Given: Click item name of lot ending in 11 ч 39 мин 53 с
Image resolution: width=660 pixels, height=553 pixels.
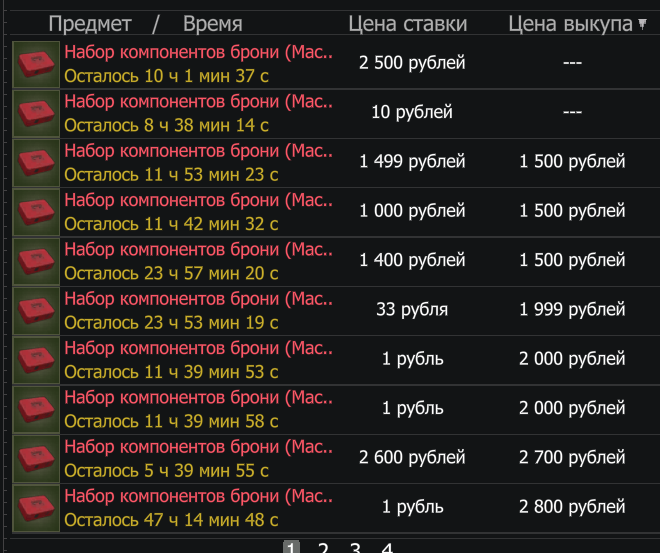Looking at the screenshot, I should 198,348.
